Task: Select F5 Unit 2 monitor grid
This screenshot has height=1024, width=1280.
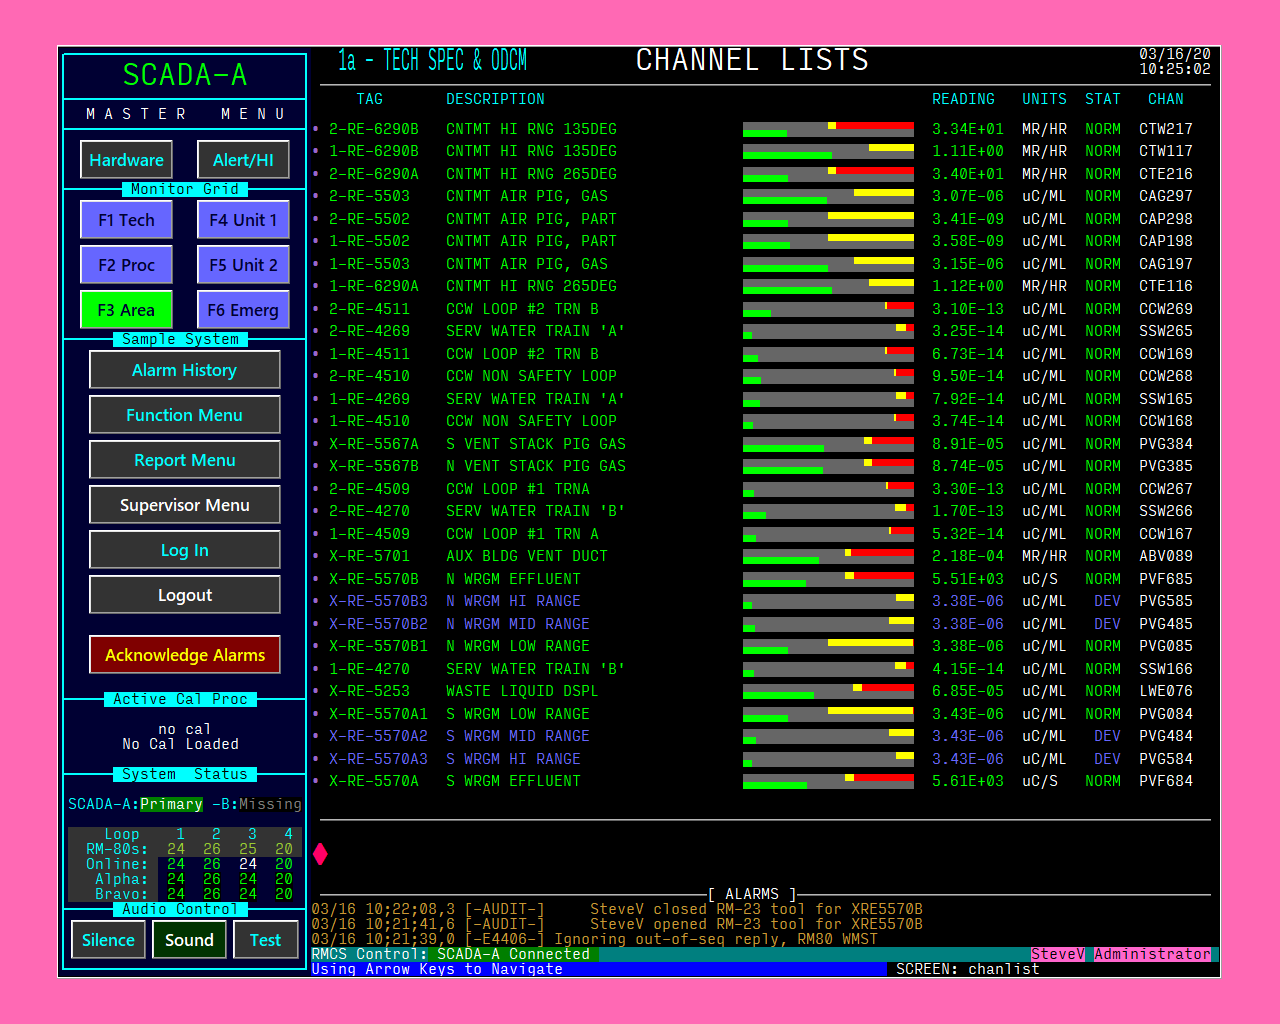Action: [243, 265]
